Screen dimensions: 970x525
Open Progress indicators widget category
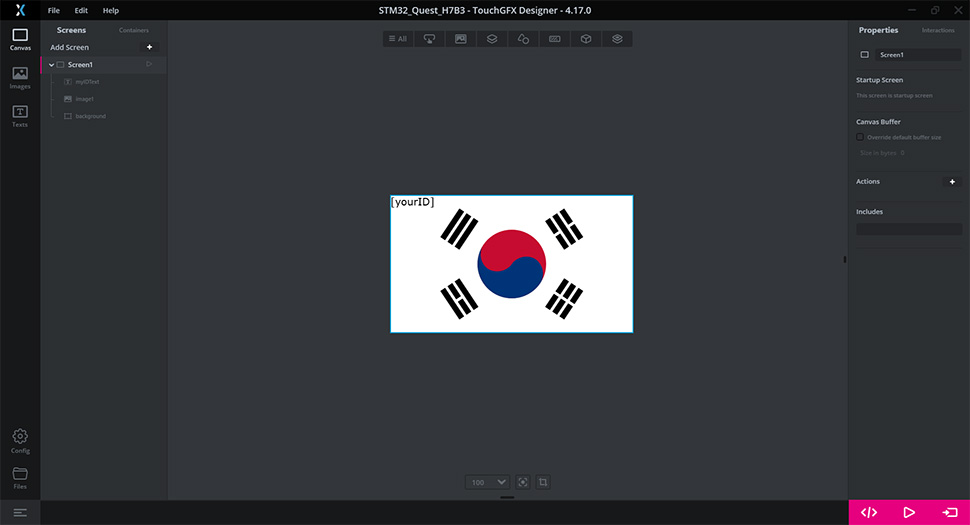pos(555,39)
